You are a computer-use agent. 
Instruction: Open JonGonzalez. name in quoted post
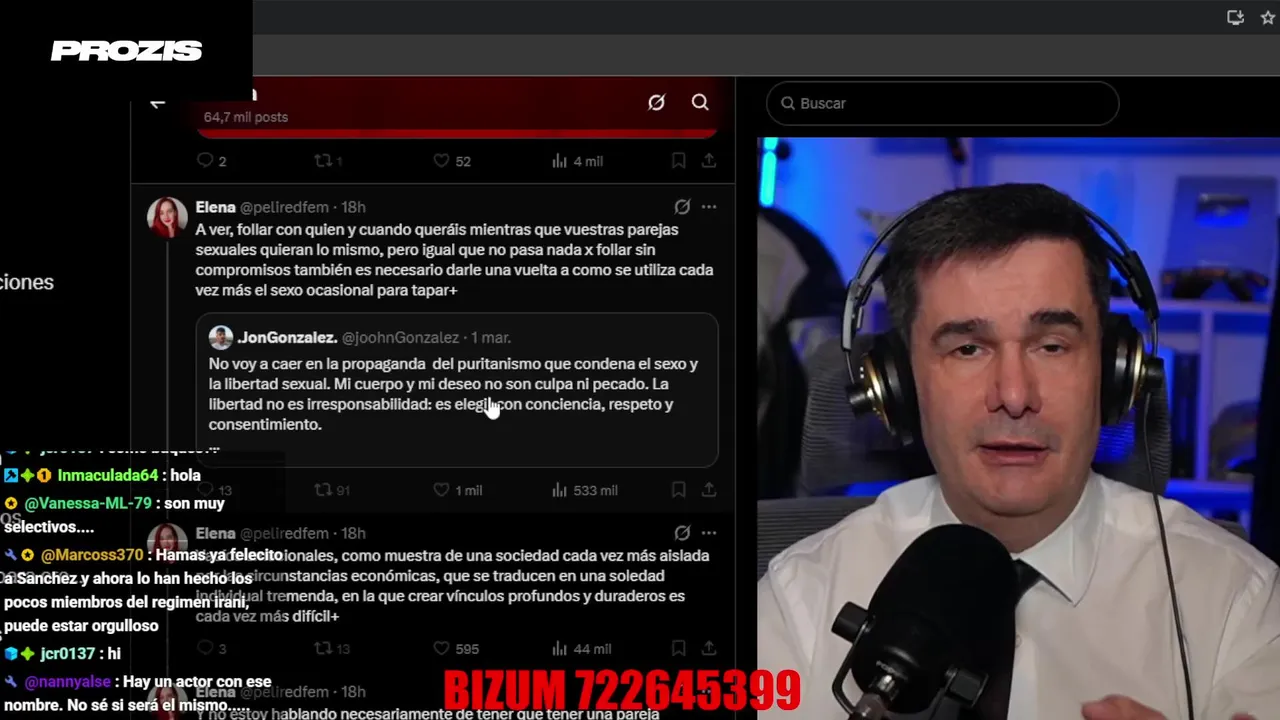[287, 338]
